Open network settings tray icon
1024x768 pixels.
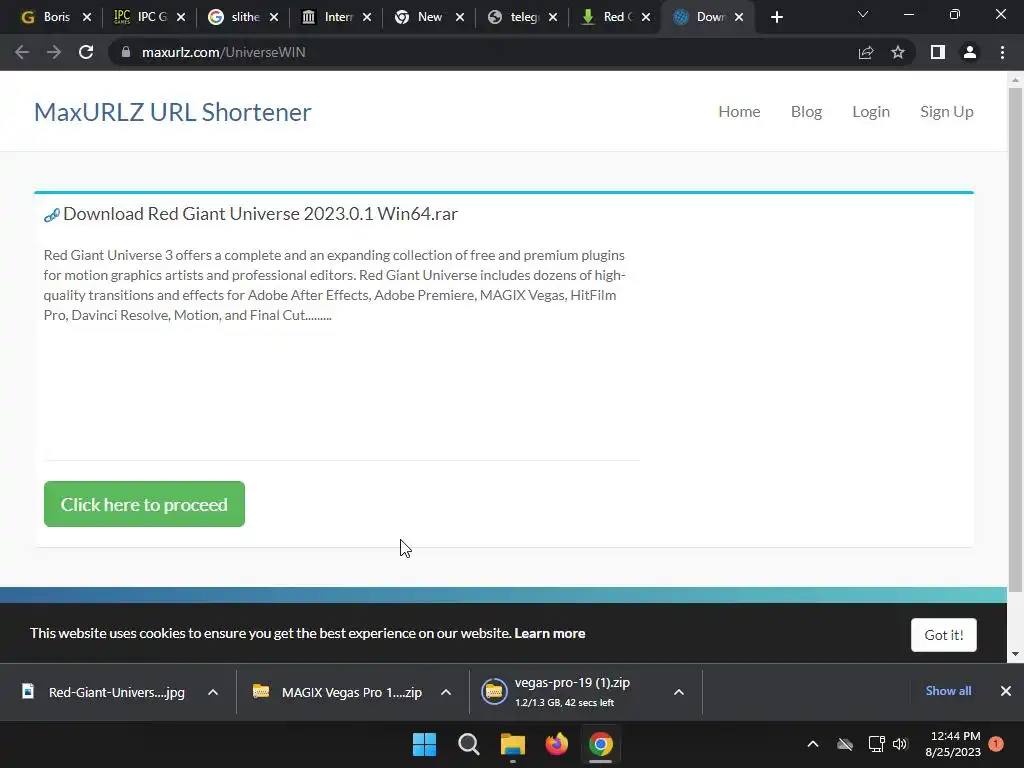(876, 744)
